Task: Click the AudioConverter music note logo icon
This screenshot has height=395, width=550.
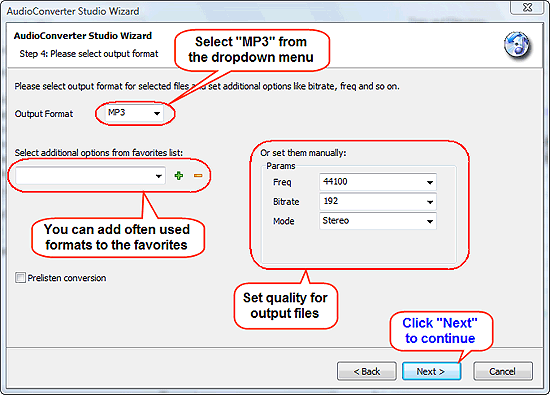Action: coord(517,45)
